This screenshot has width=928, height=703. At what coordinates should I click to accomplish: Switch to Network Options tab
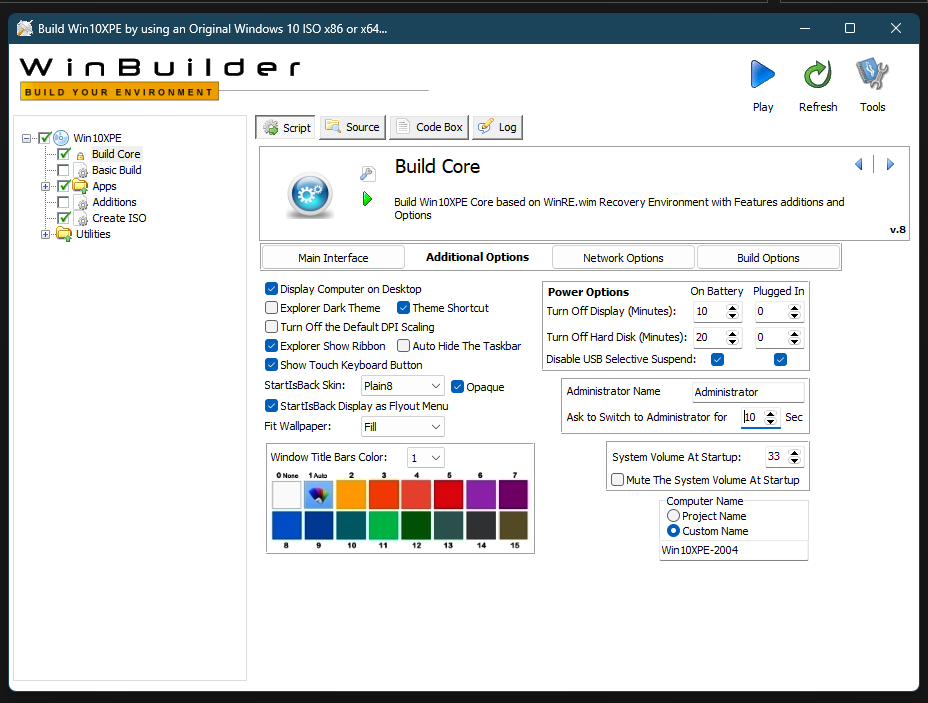point(623,258)
